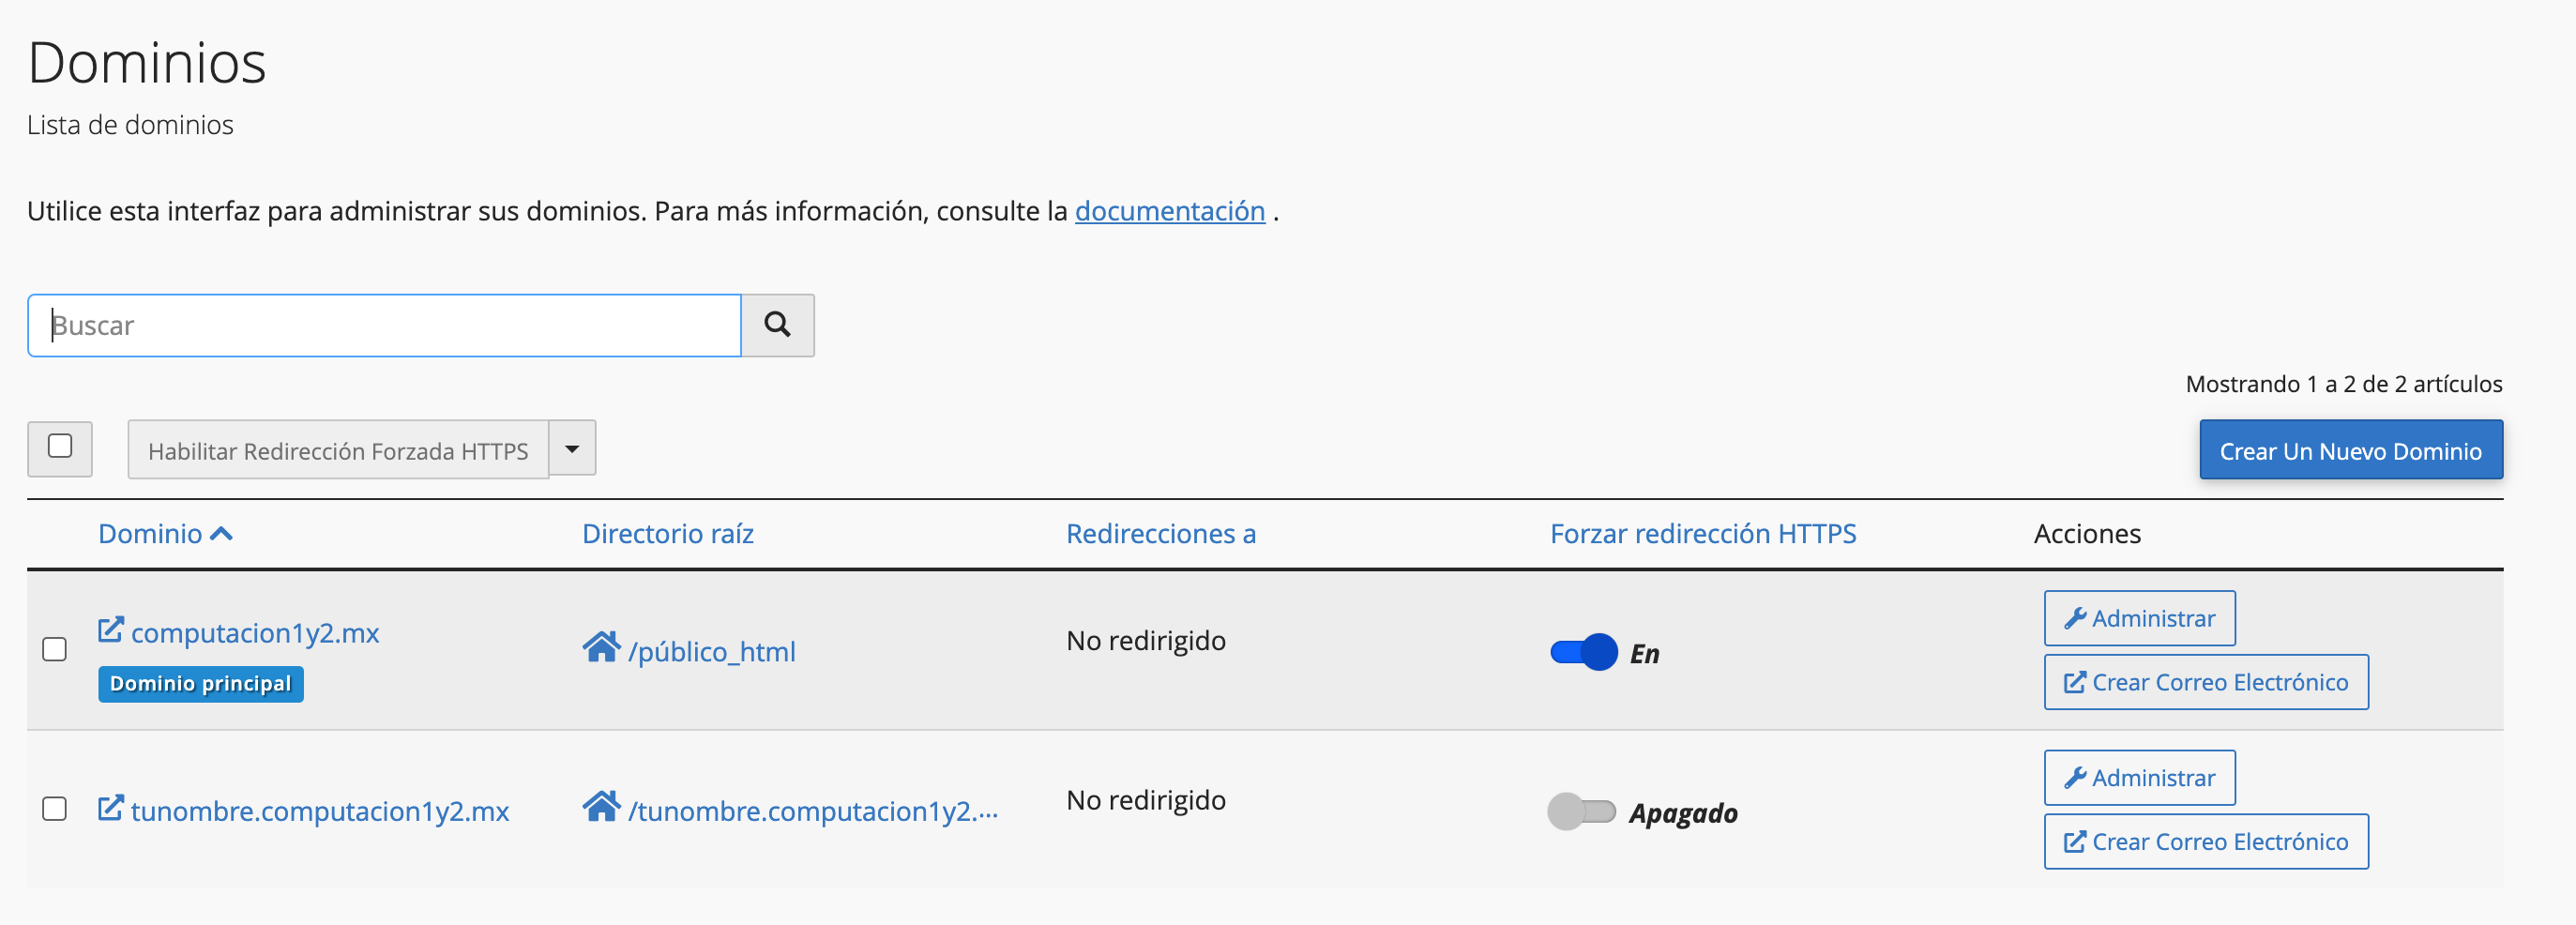Click sort arrow next to Dominio header
2576x925 pixels.
[222, 534]
